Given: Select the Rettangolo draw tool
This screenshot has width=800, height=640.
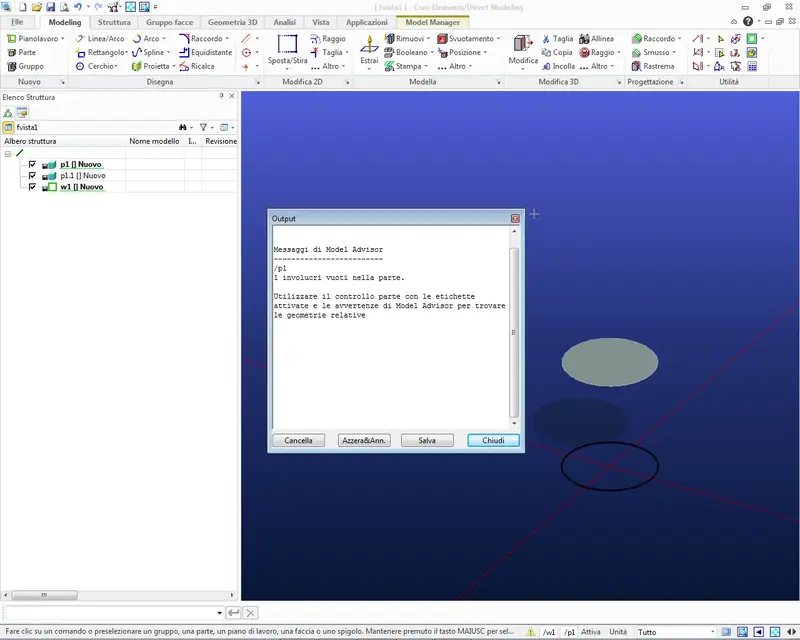Looking at the screenshot, I should [x=101, y=52].
